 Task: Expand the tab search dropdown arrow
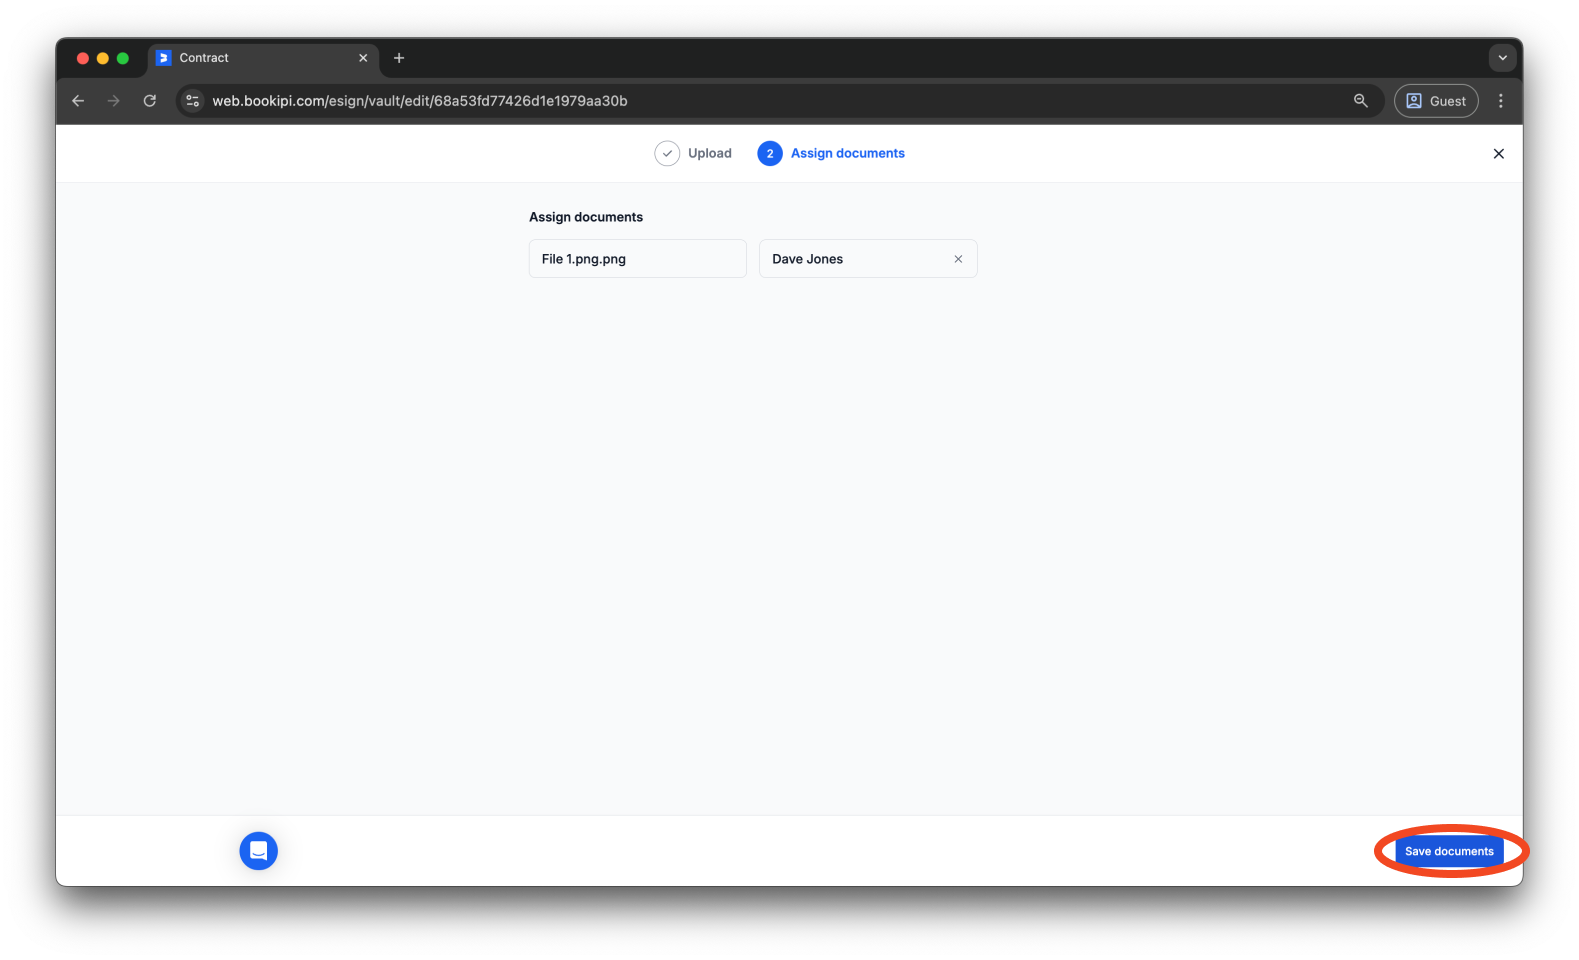[1502, 58]
